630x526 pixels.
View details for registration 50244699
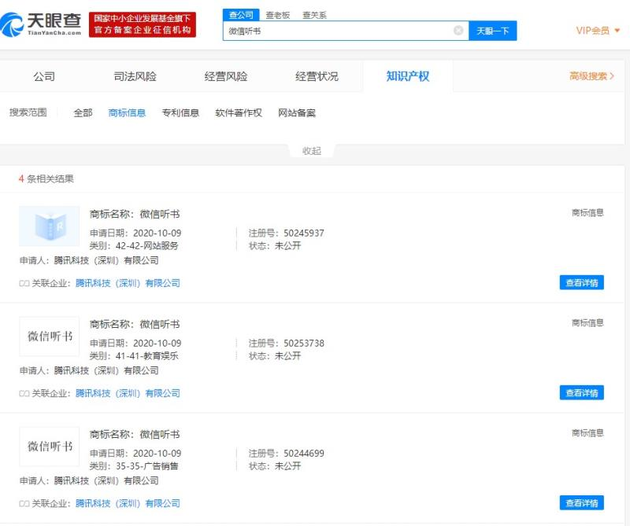click(x=581, y=503)
